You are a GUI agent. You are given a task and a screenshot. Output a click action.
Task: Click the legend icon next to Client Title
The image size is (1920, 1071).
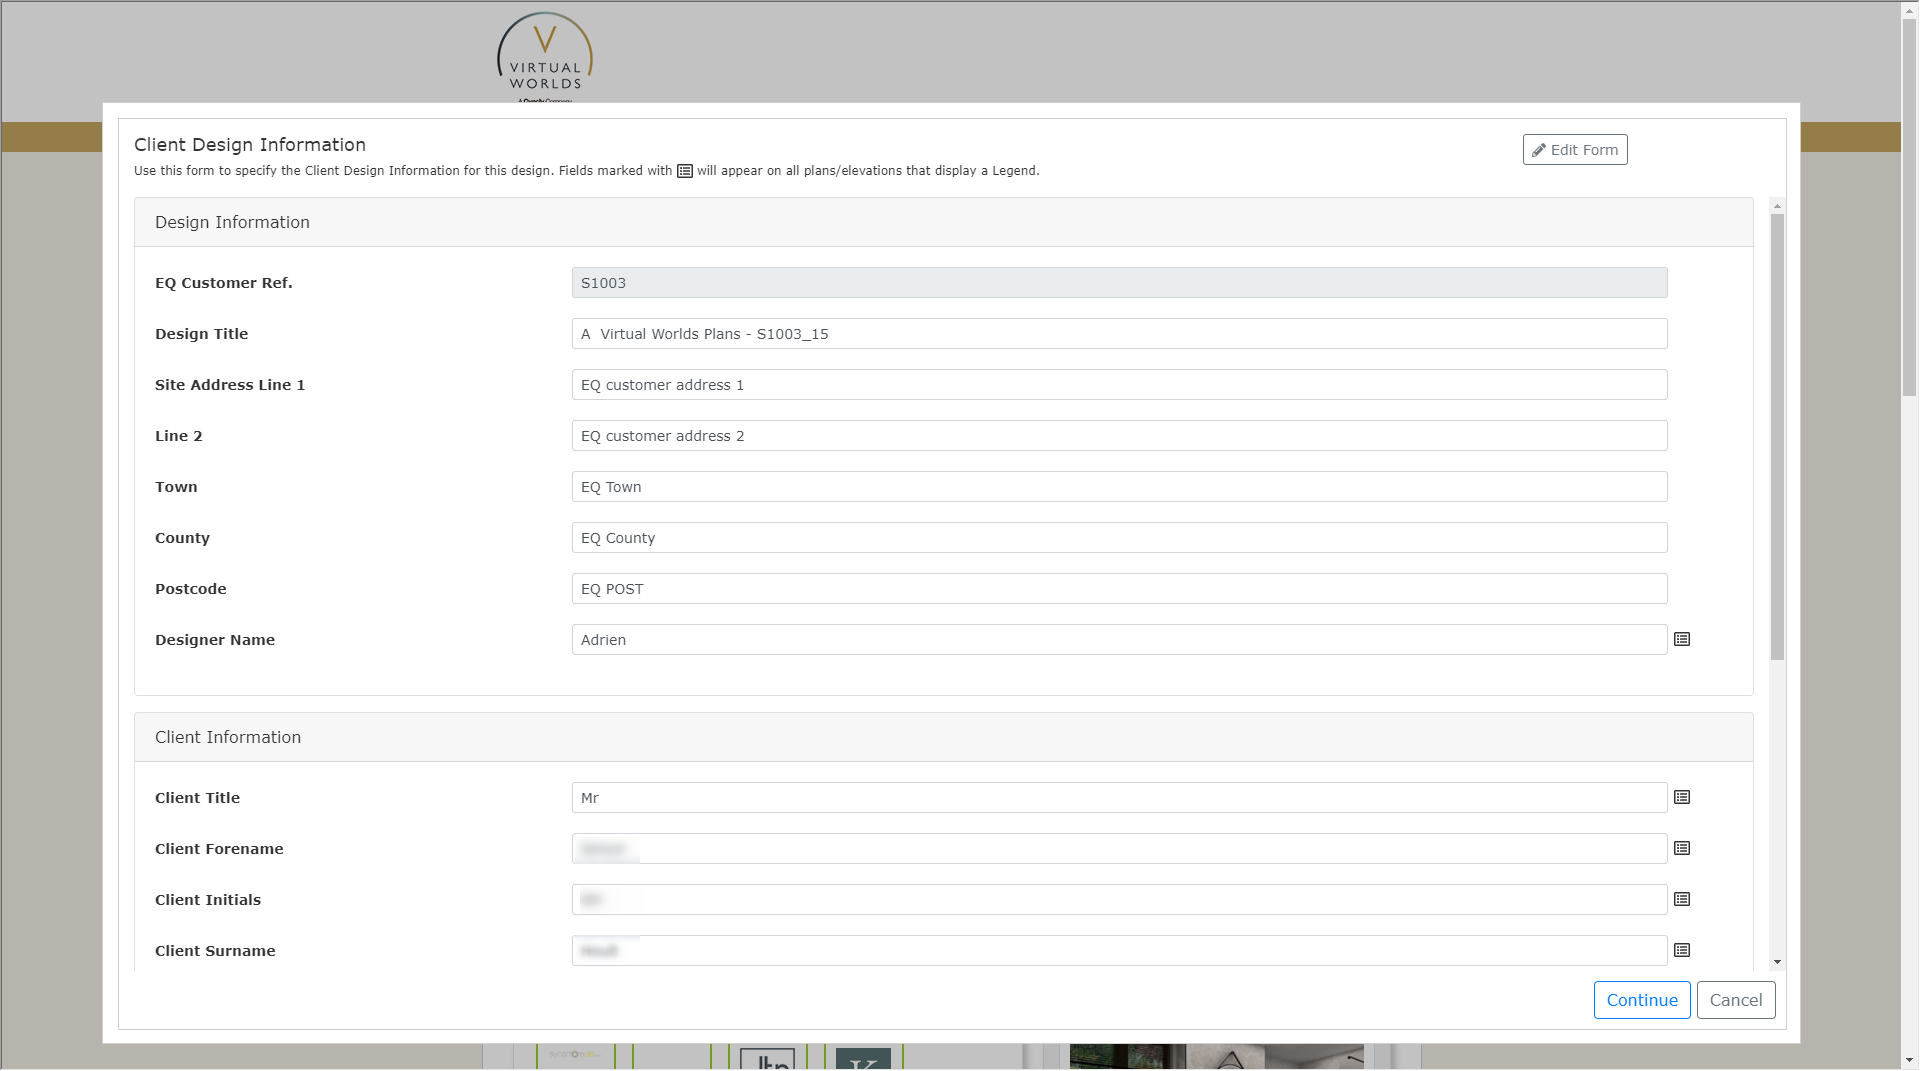click(1682, 798)
